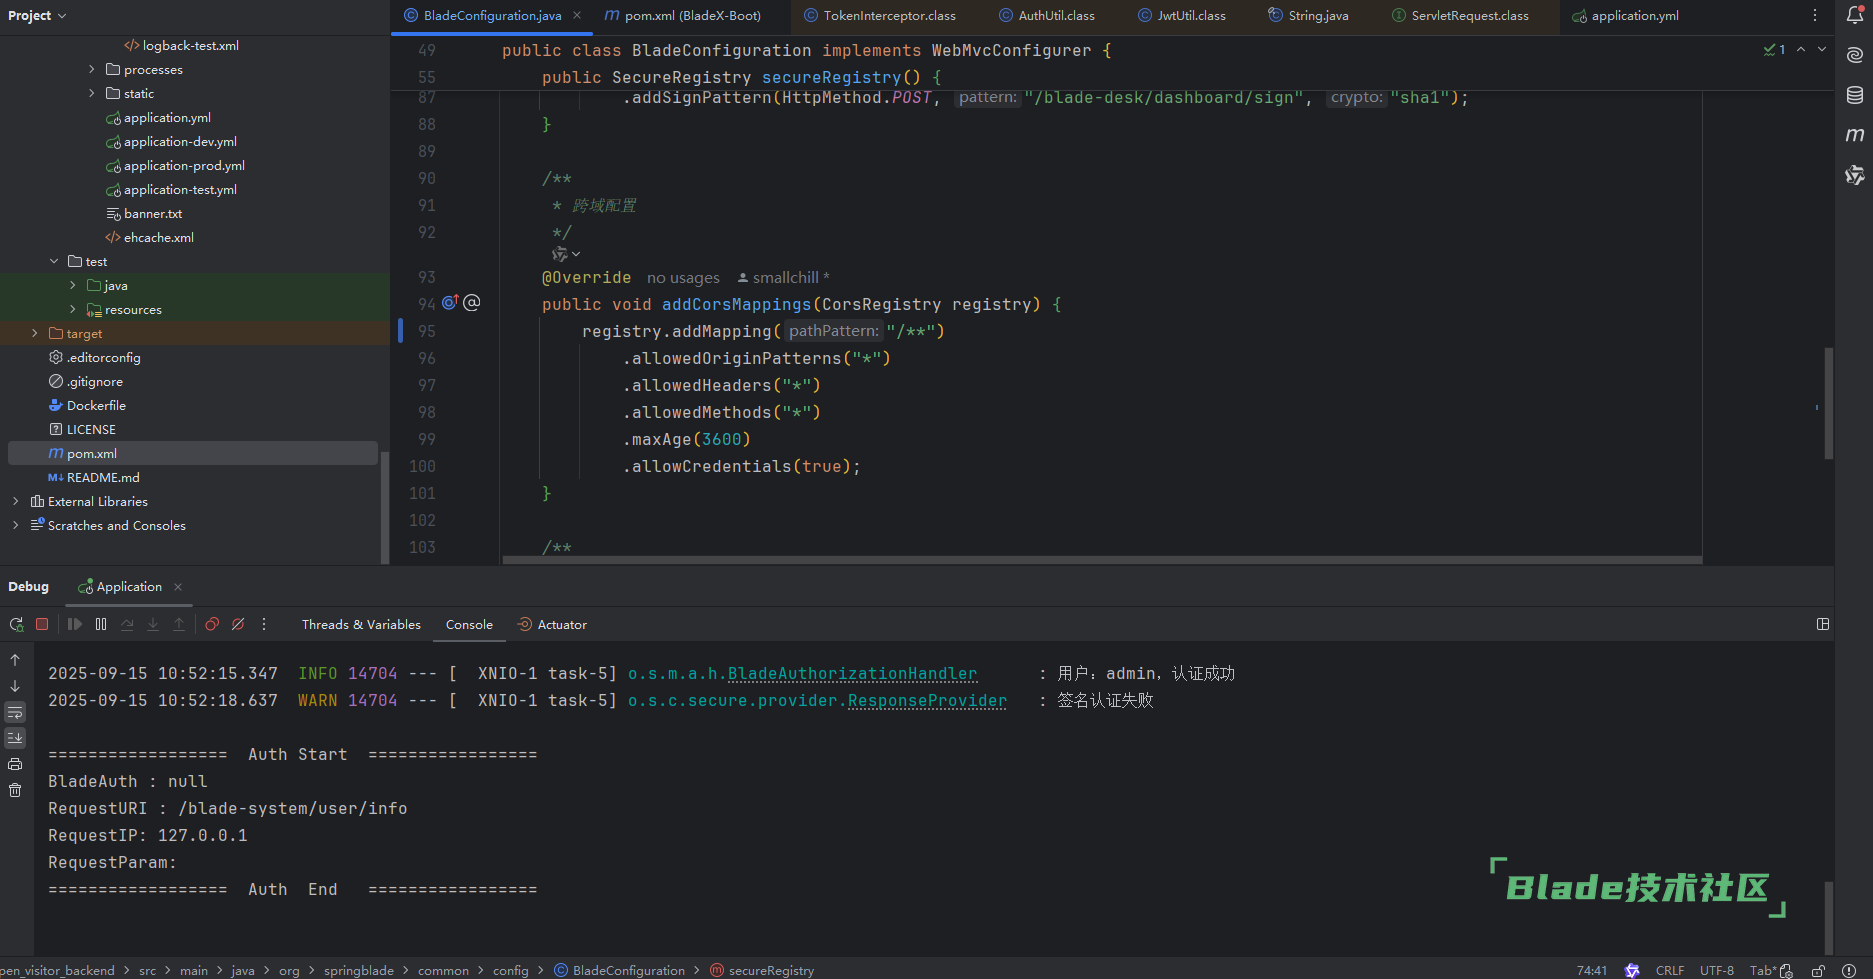Switch to the JwtUtil.class tab
Viewport: 1873px width, 979px height.
[1182, 15]
